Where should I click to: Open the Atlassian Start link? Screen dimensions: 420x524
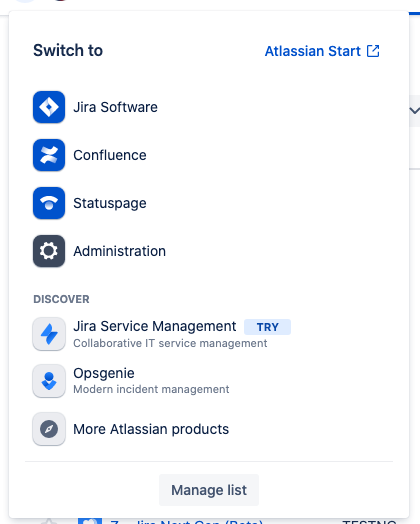click(x=322, y=51)
